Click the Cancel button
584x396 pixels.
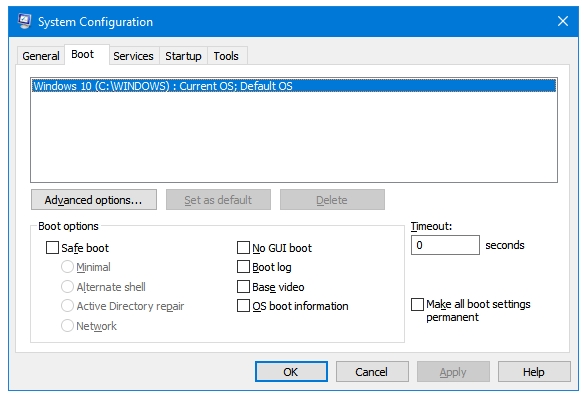pyautogui.click(x=372, y=371)
